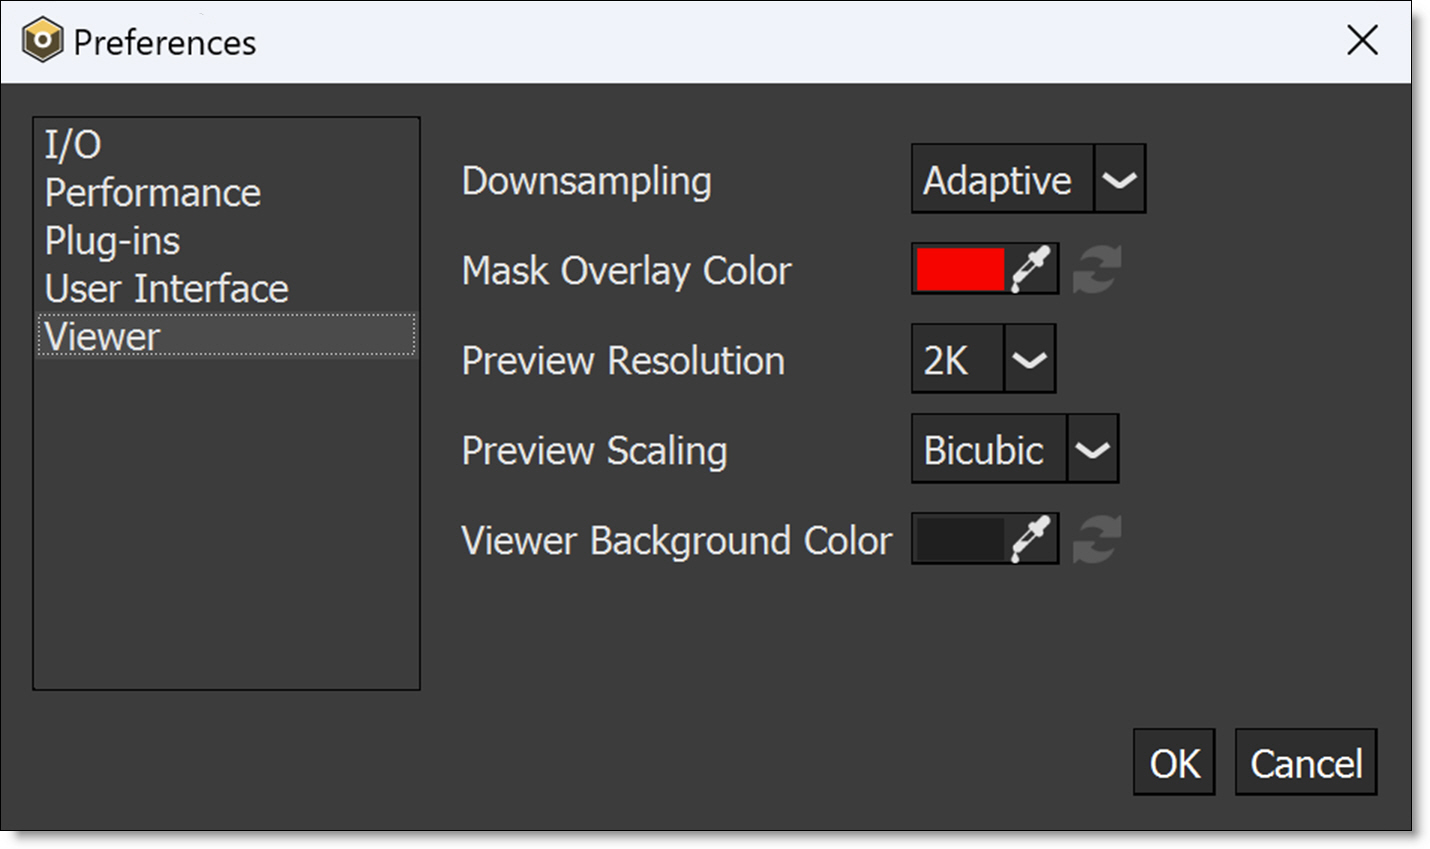Expand the Preview Scaling dropdown arrow
The image size is (1430, 849).
[x=1092, y=450]
